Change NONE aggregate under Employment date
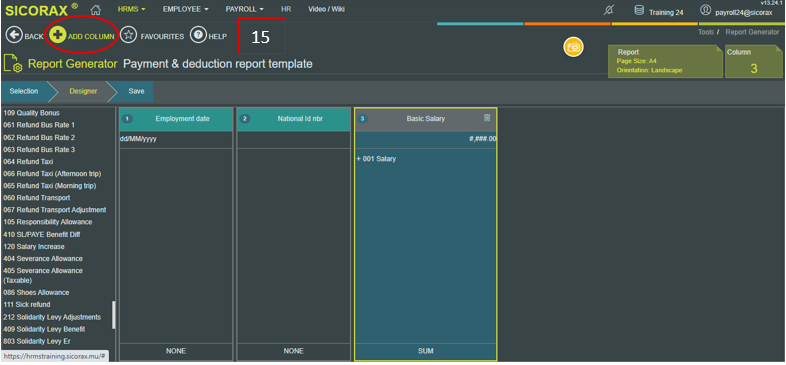 point(176,351)
